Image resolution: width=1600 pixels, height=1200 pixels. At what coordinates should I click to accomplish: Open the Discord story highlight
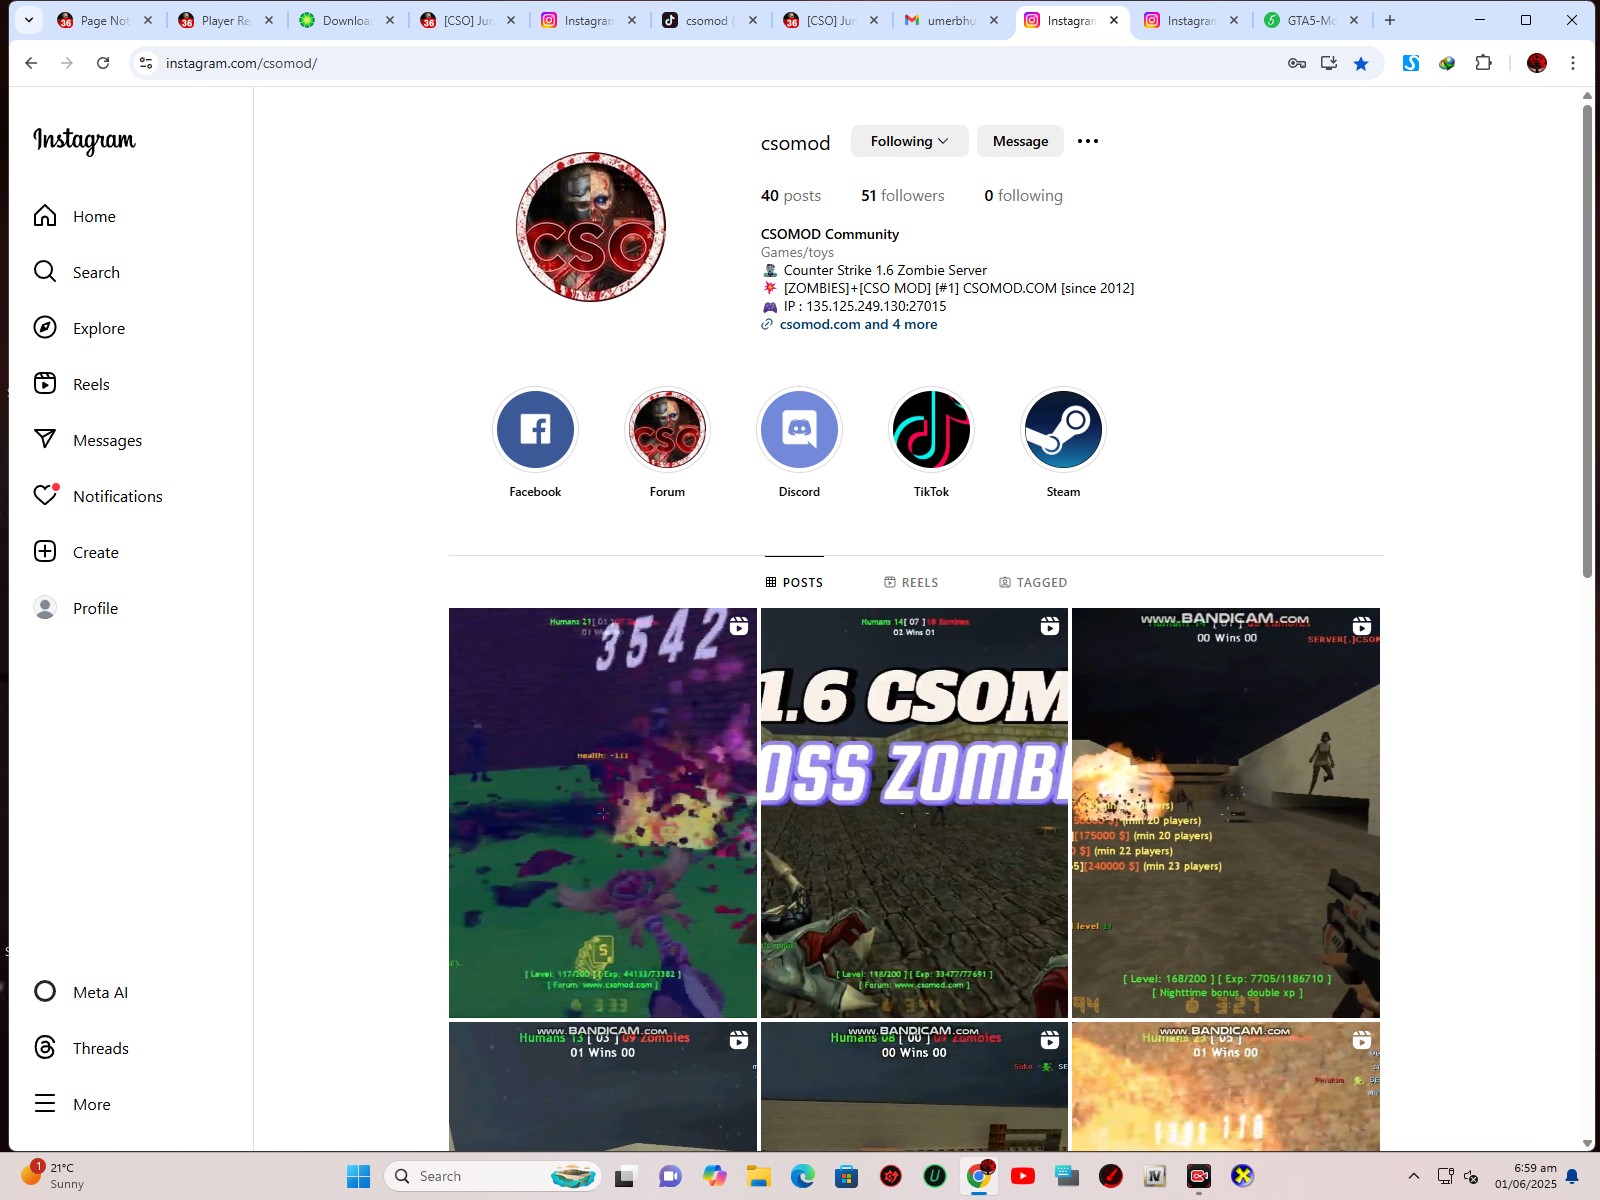pos(799,430)
